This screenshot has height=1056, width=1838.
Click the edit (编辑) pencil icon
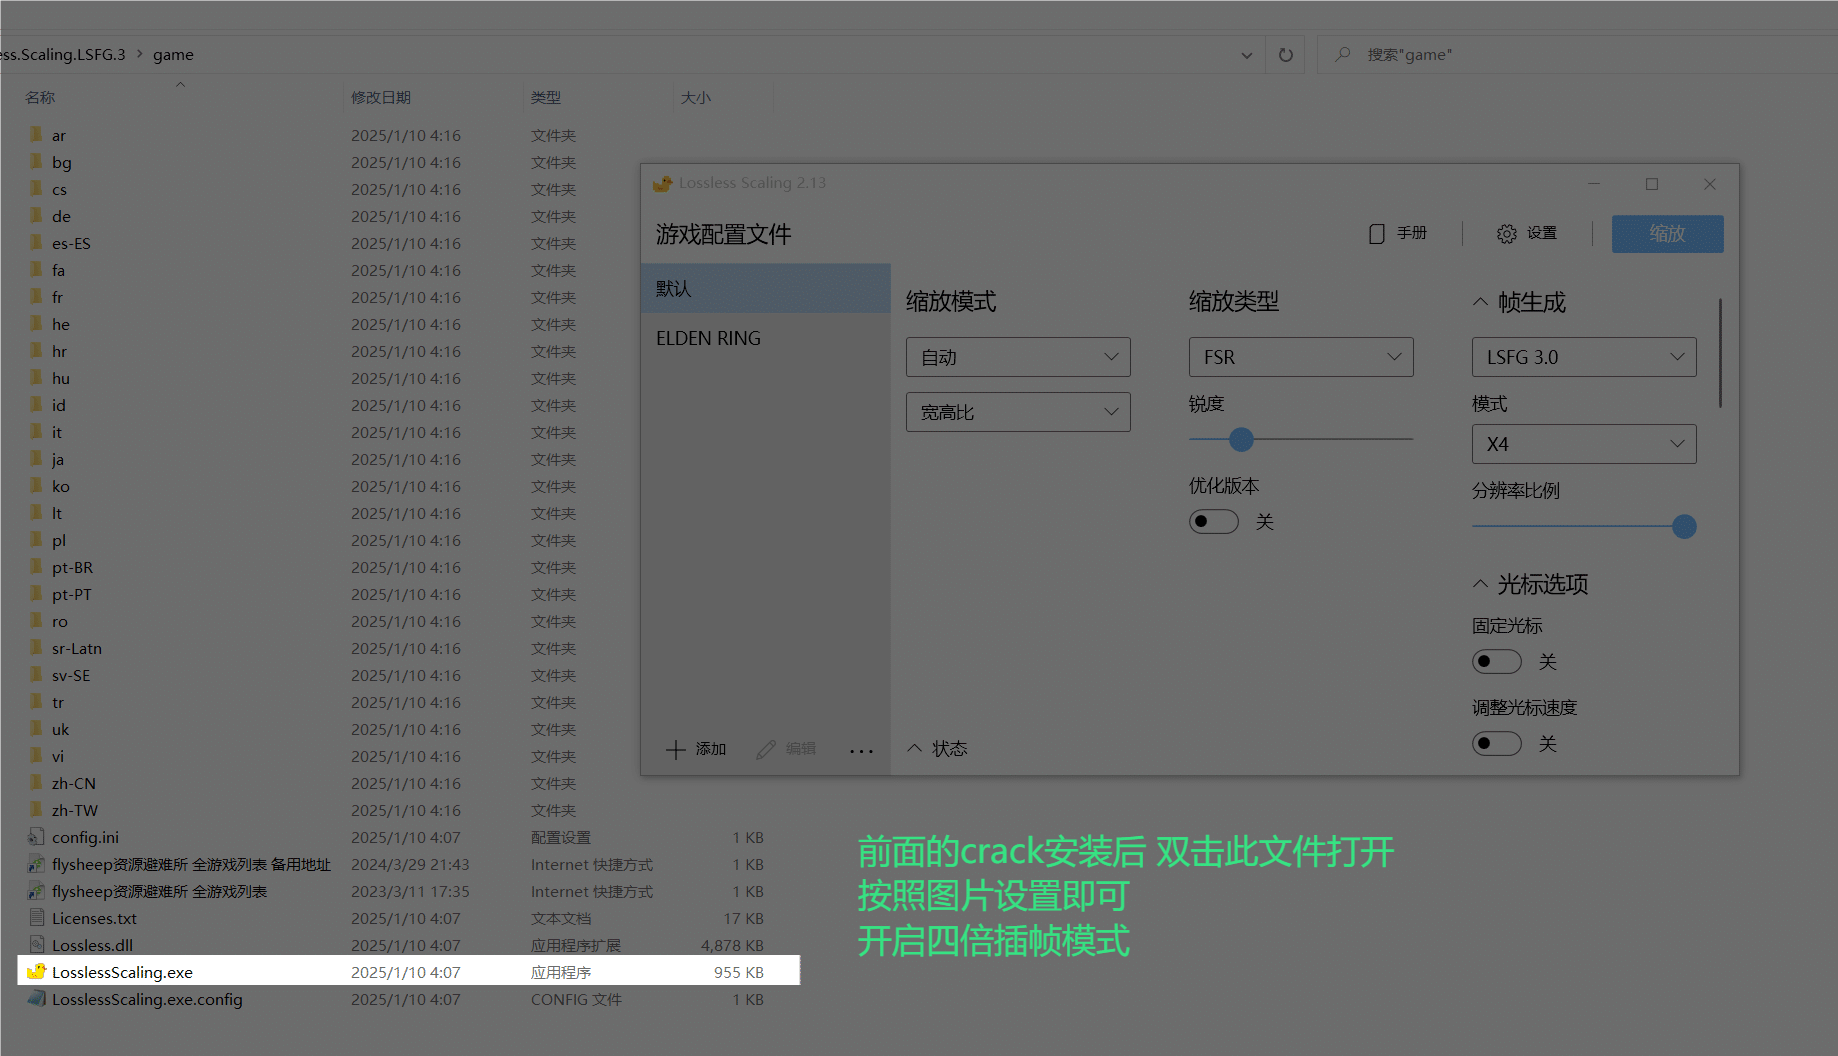(766, 749)
